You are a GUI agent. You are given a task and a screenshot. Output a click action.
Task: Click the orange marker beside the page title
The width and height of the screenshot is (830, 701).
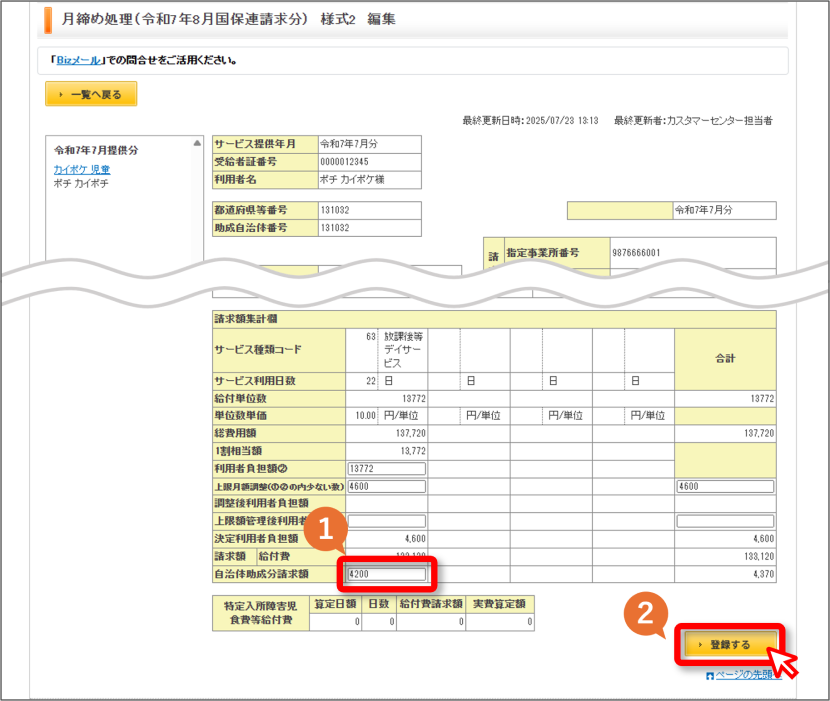pyautogui.click(x=48, y=20)
